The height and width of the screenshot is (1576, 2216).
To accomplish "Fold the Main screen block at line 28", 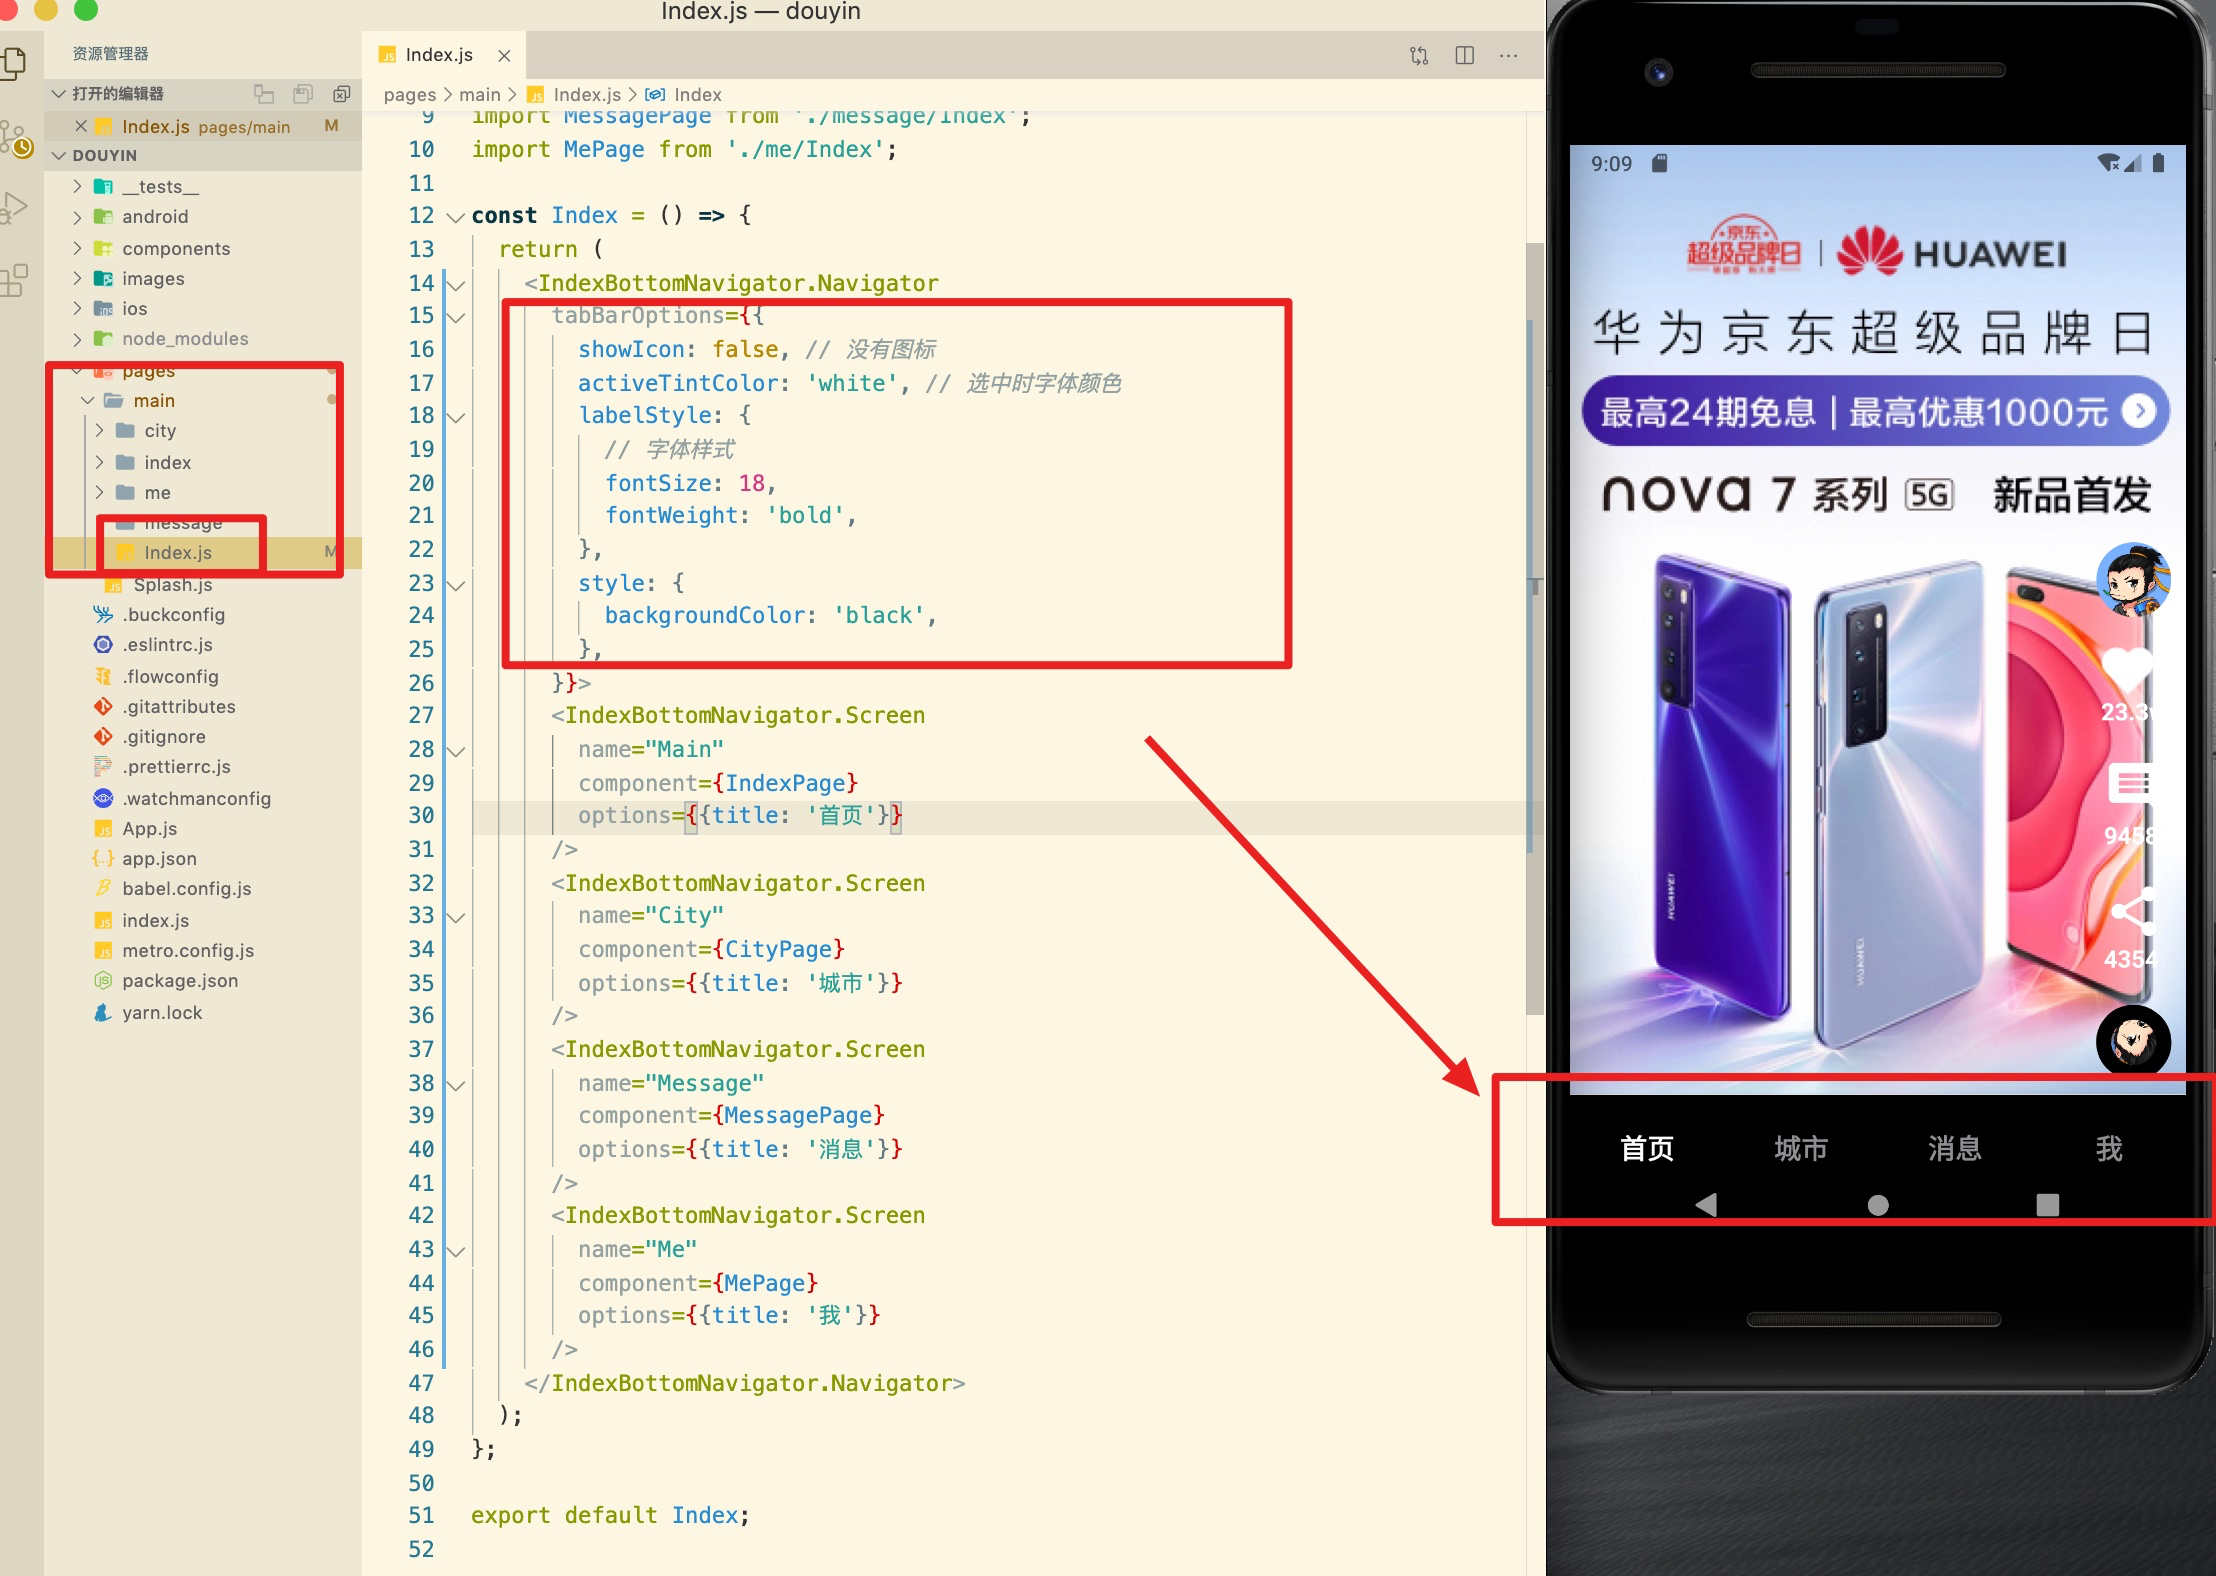I will coord(456,751).
